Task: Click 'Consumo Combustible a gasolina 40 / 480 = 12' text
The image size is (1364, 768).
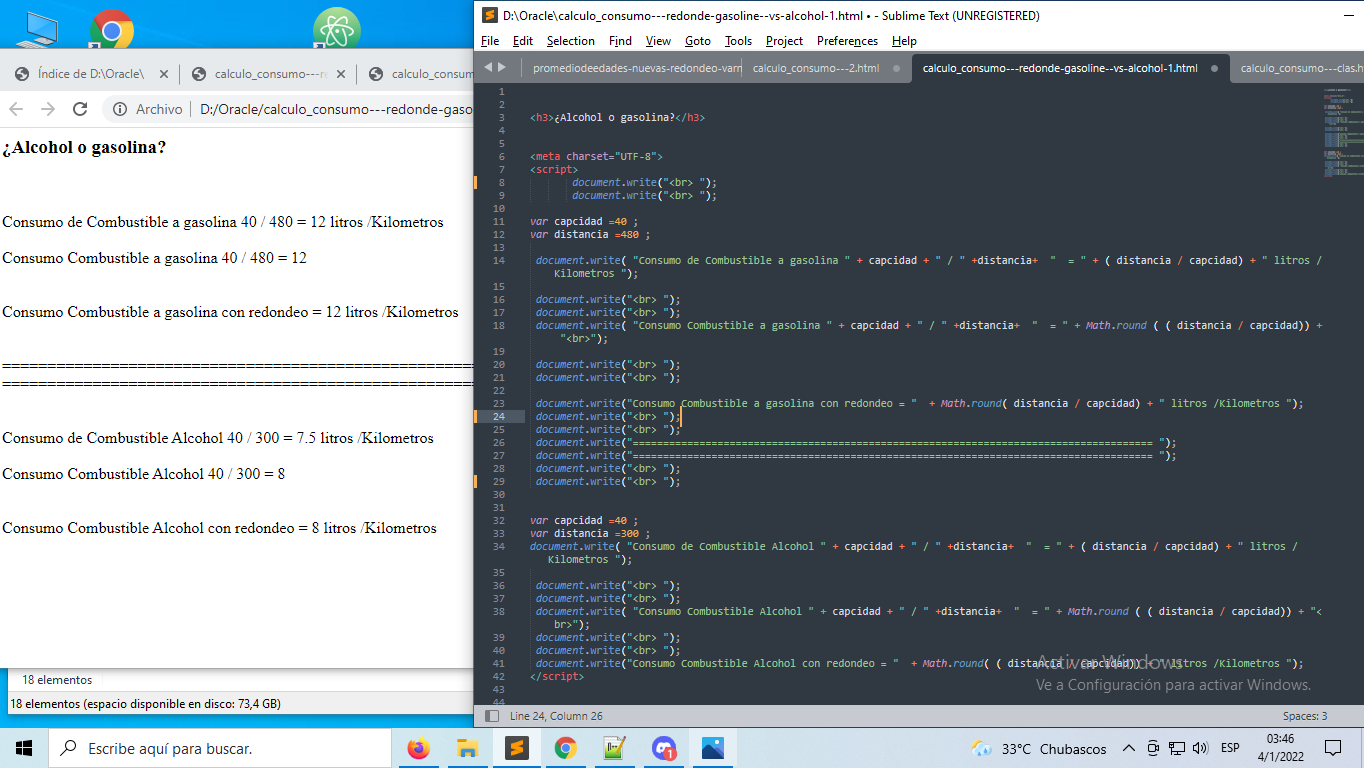Action: pos(154,258)
